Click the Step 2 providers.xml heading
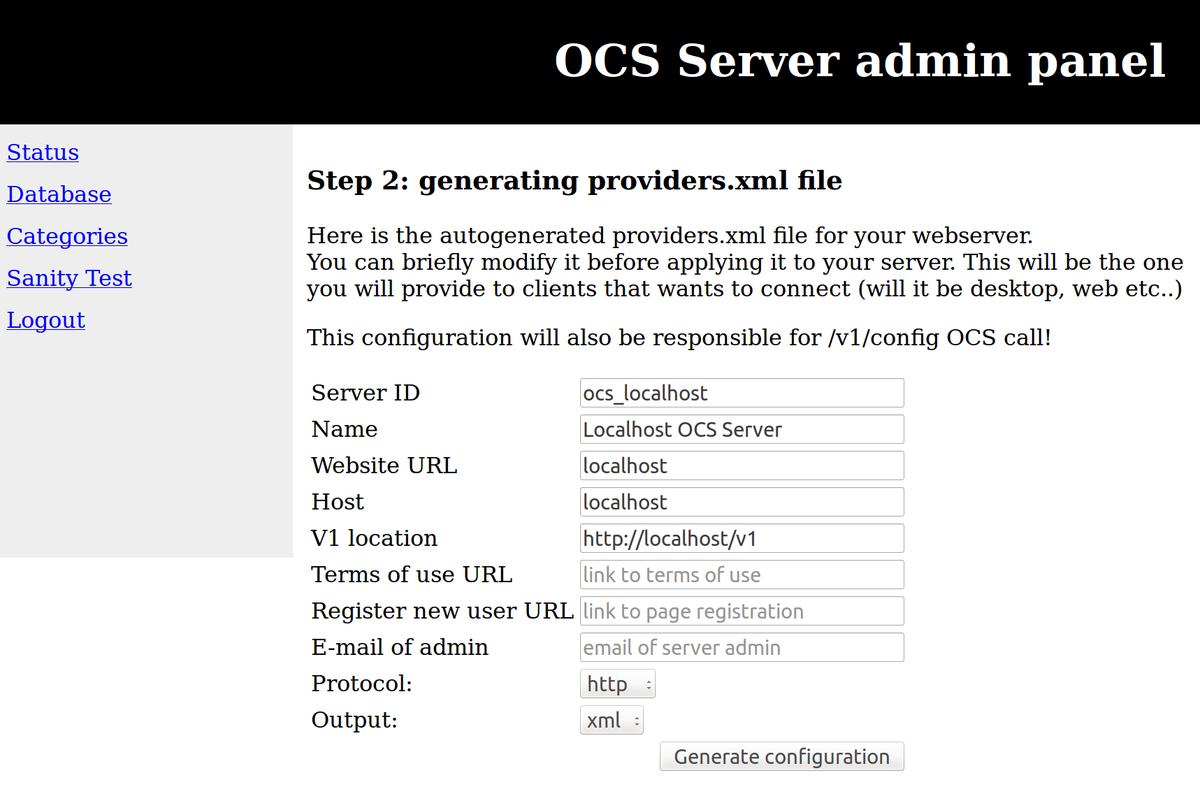Viewport: 1200px width, 787px height. click(x=574, y=181)
